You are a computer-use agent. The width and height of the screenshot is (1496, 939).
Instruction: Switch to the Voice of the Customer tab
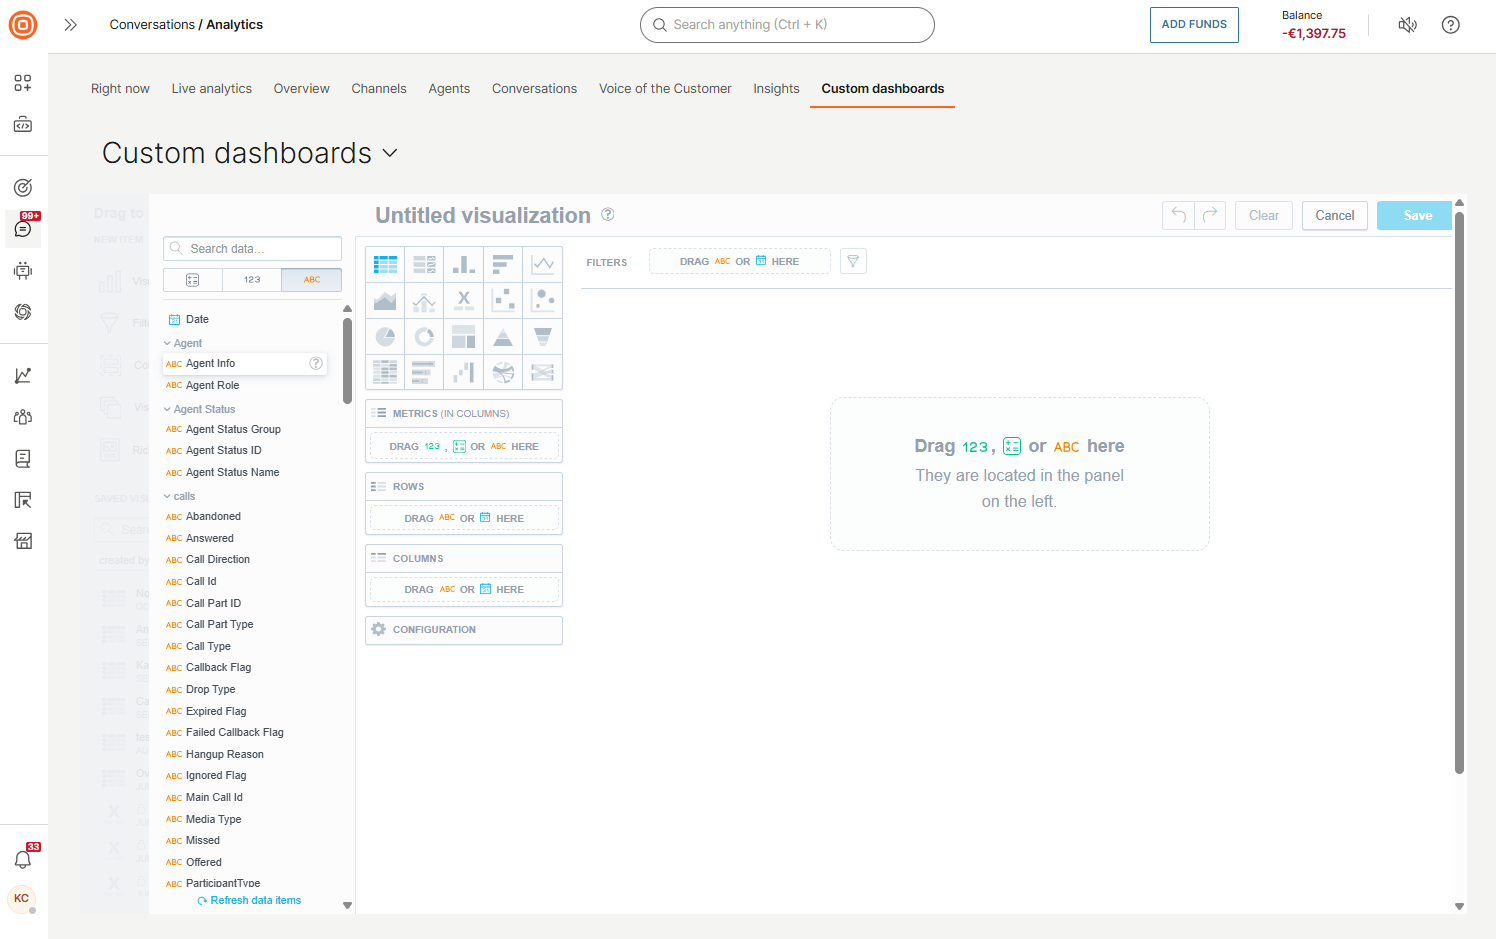(665, 88)
